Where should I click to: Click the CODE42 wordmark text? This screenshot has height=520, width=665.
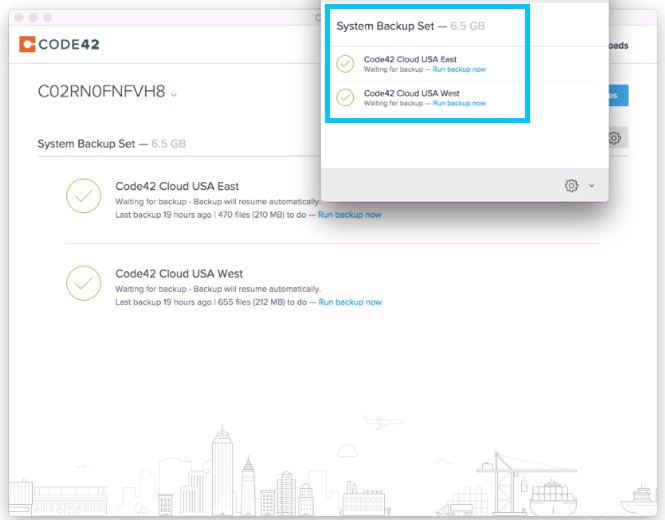coord(69,45)
